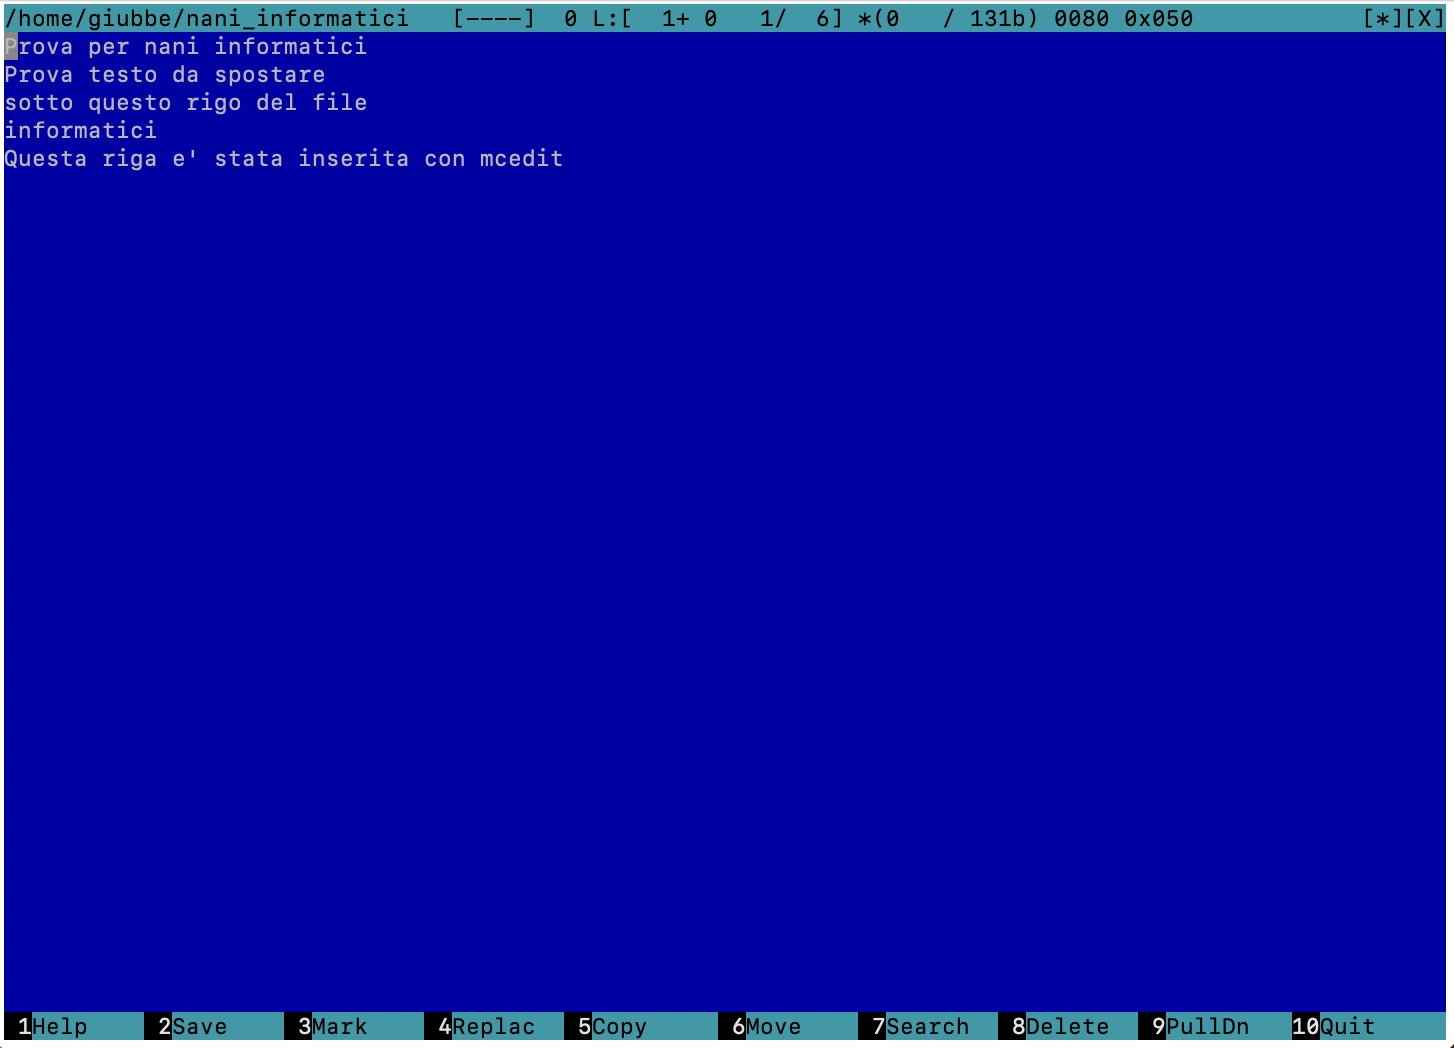Click the [----] file status flags indicator
Image resolution: width=1454 pixels, height=1048 pixels.
click(x=493, y=18)
